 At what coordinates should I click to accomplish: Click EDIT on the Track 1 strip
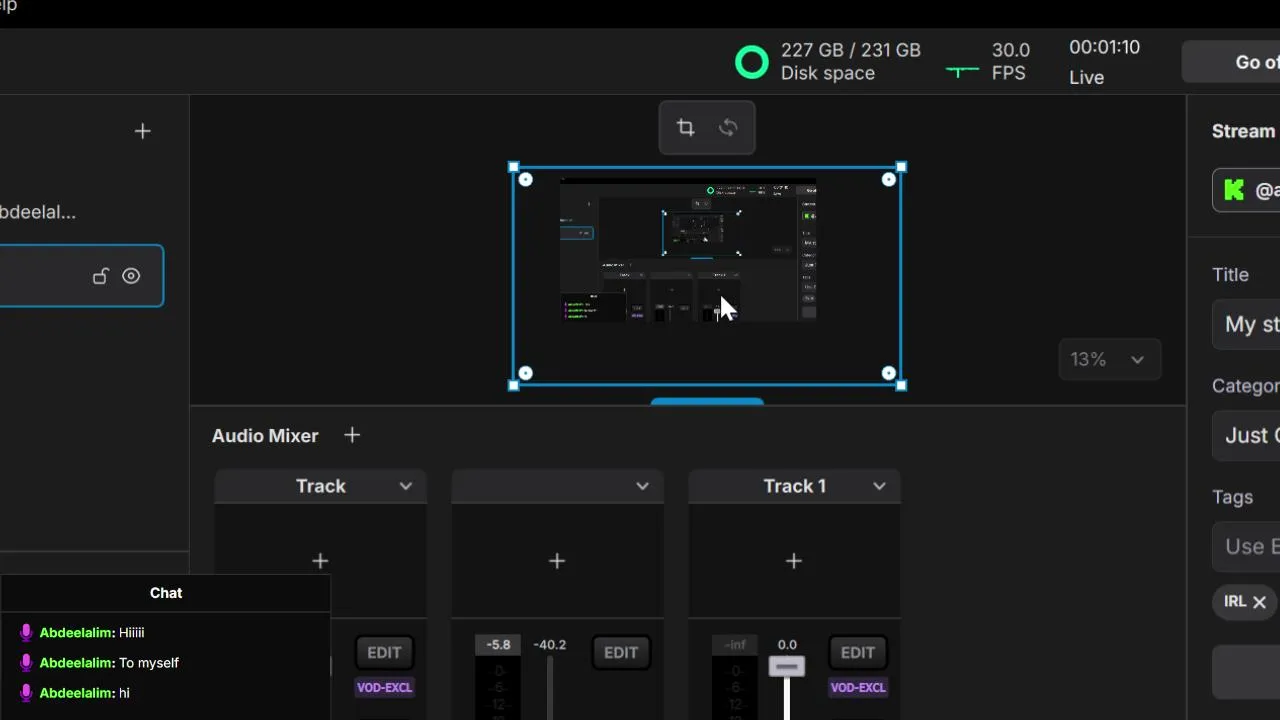pos(858,652)
